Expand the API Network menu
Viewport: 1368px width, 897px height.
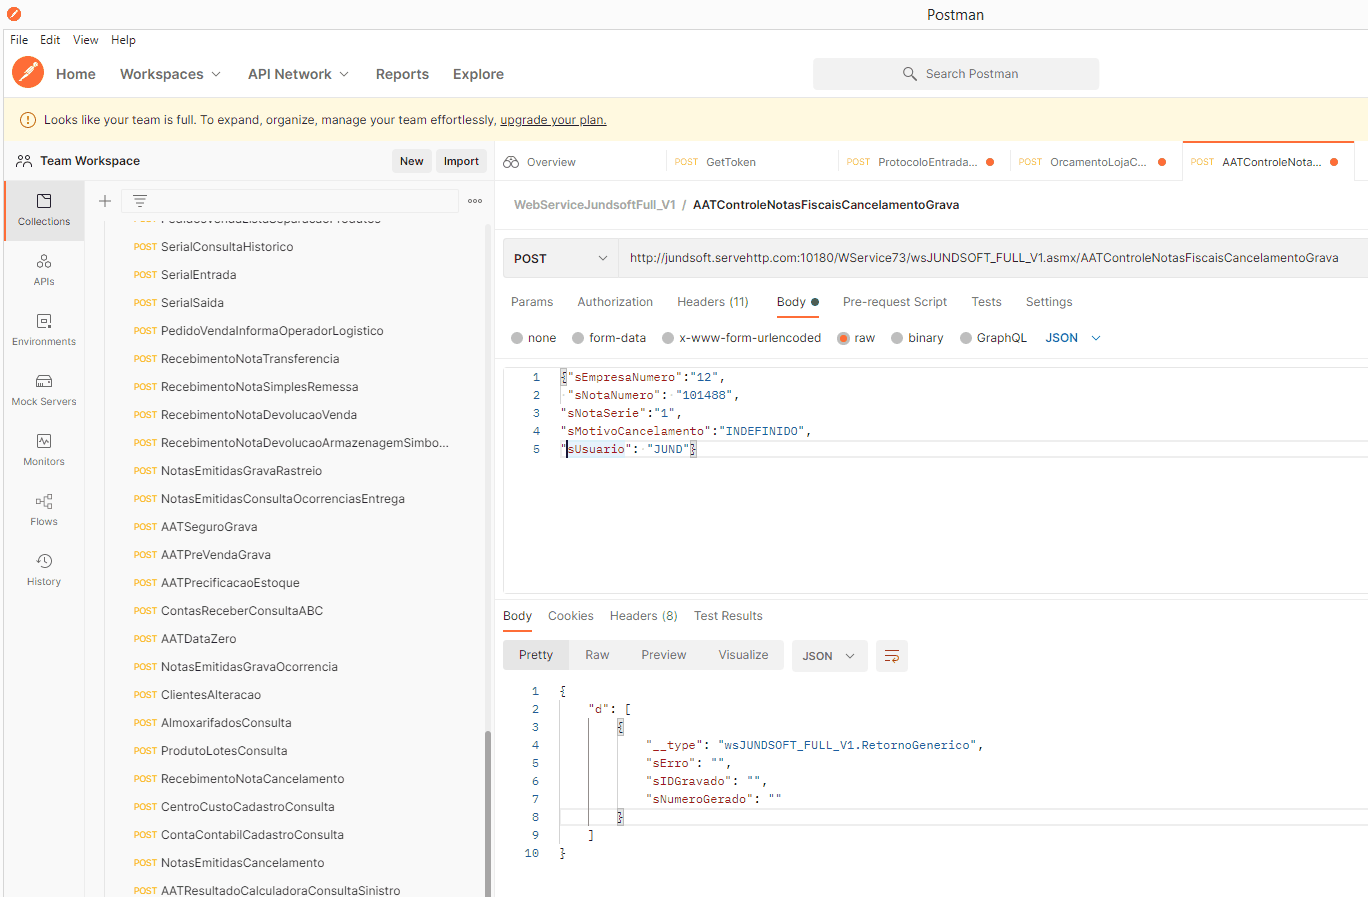click(x=298, y=74)
